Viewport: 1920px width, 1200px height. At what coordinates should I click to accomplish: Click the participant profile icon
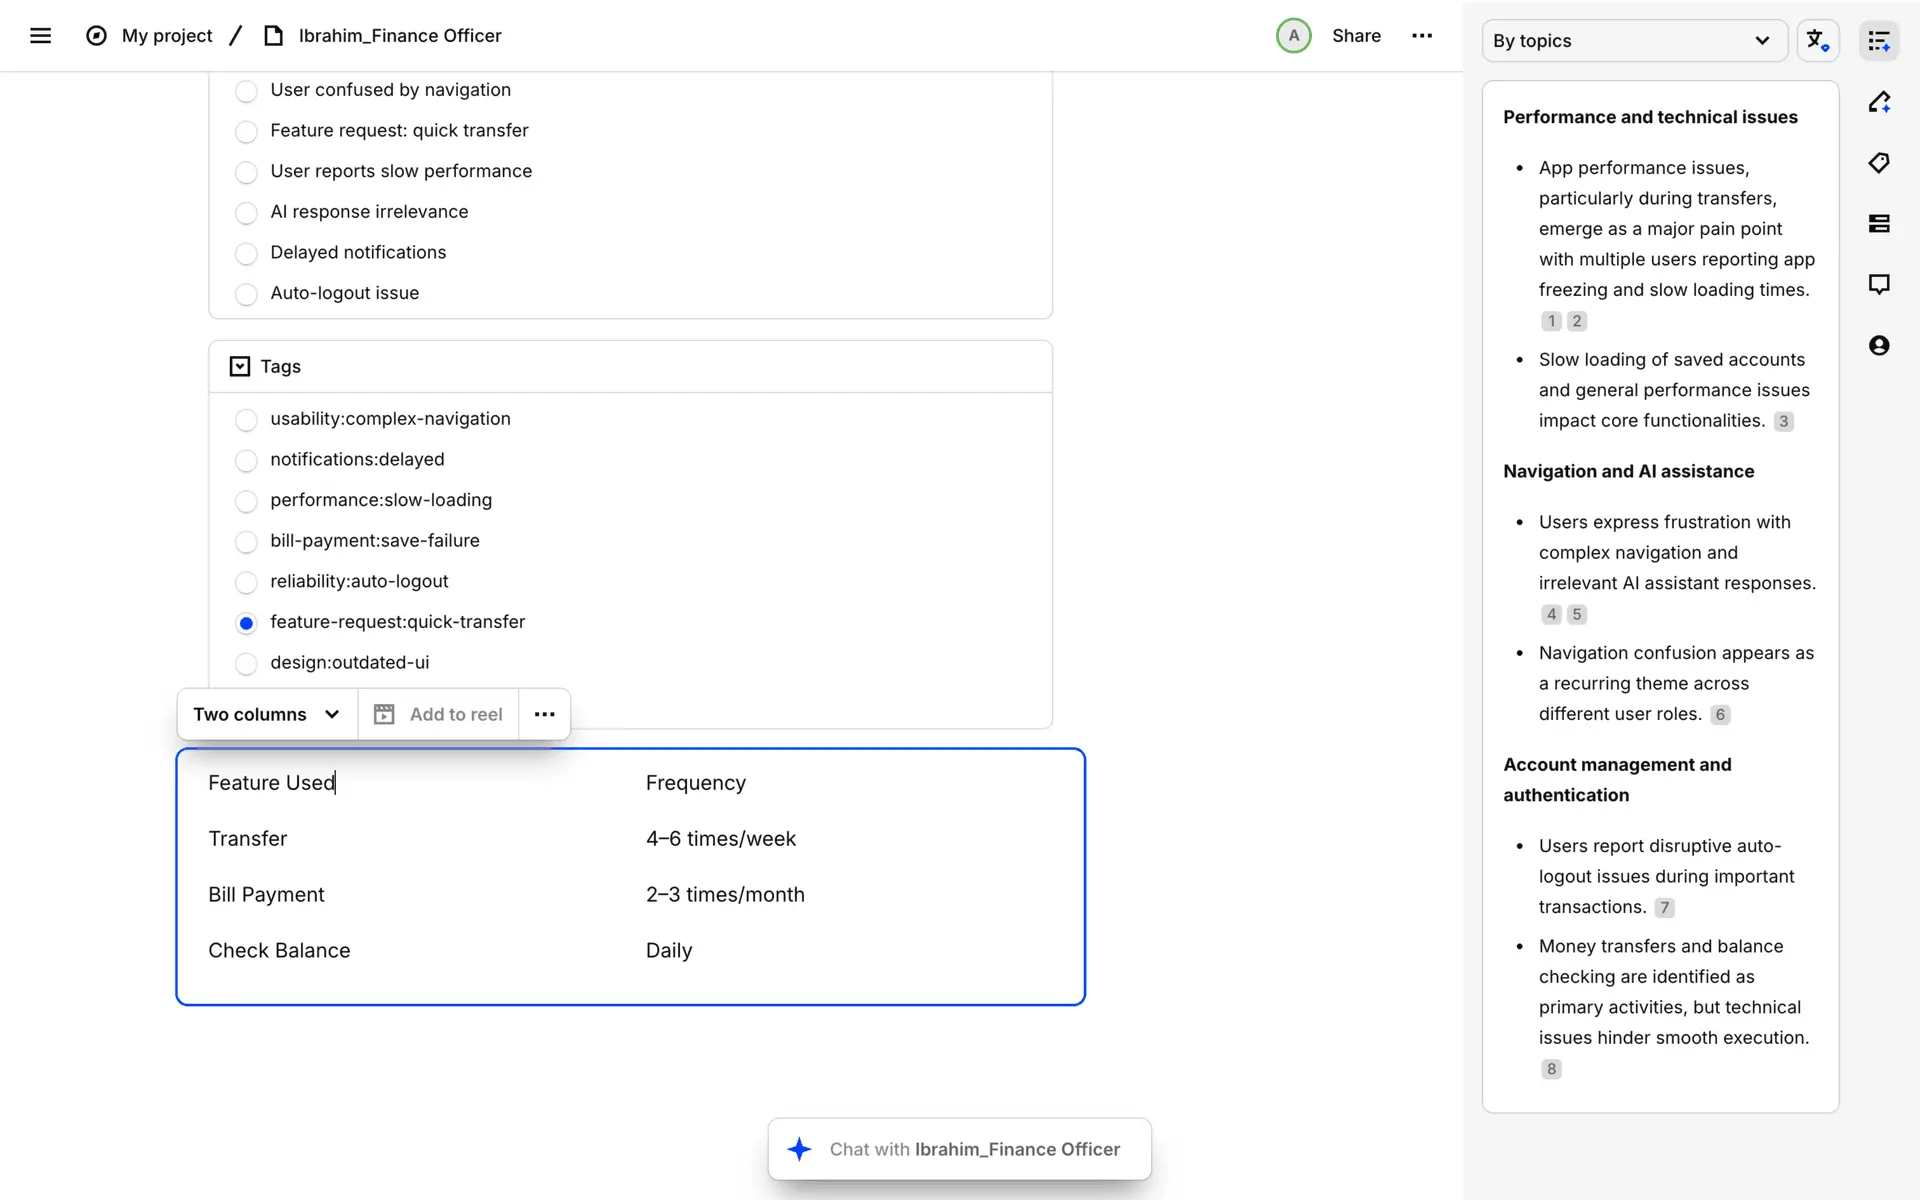pyautogui.click(x=1879, y=346)
